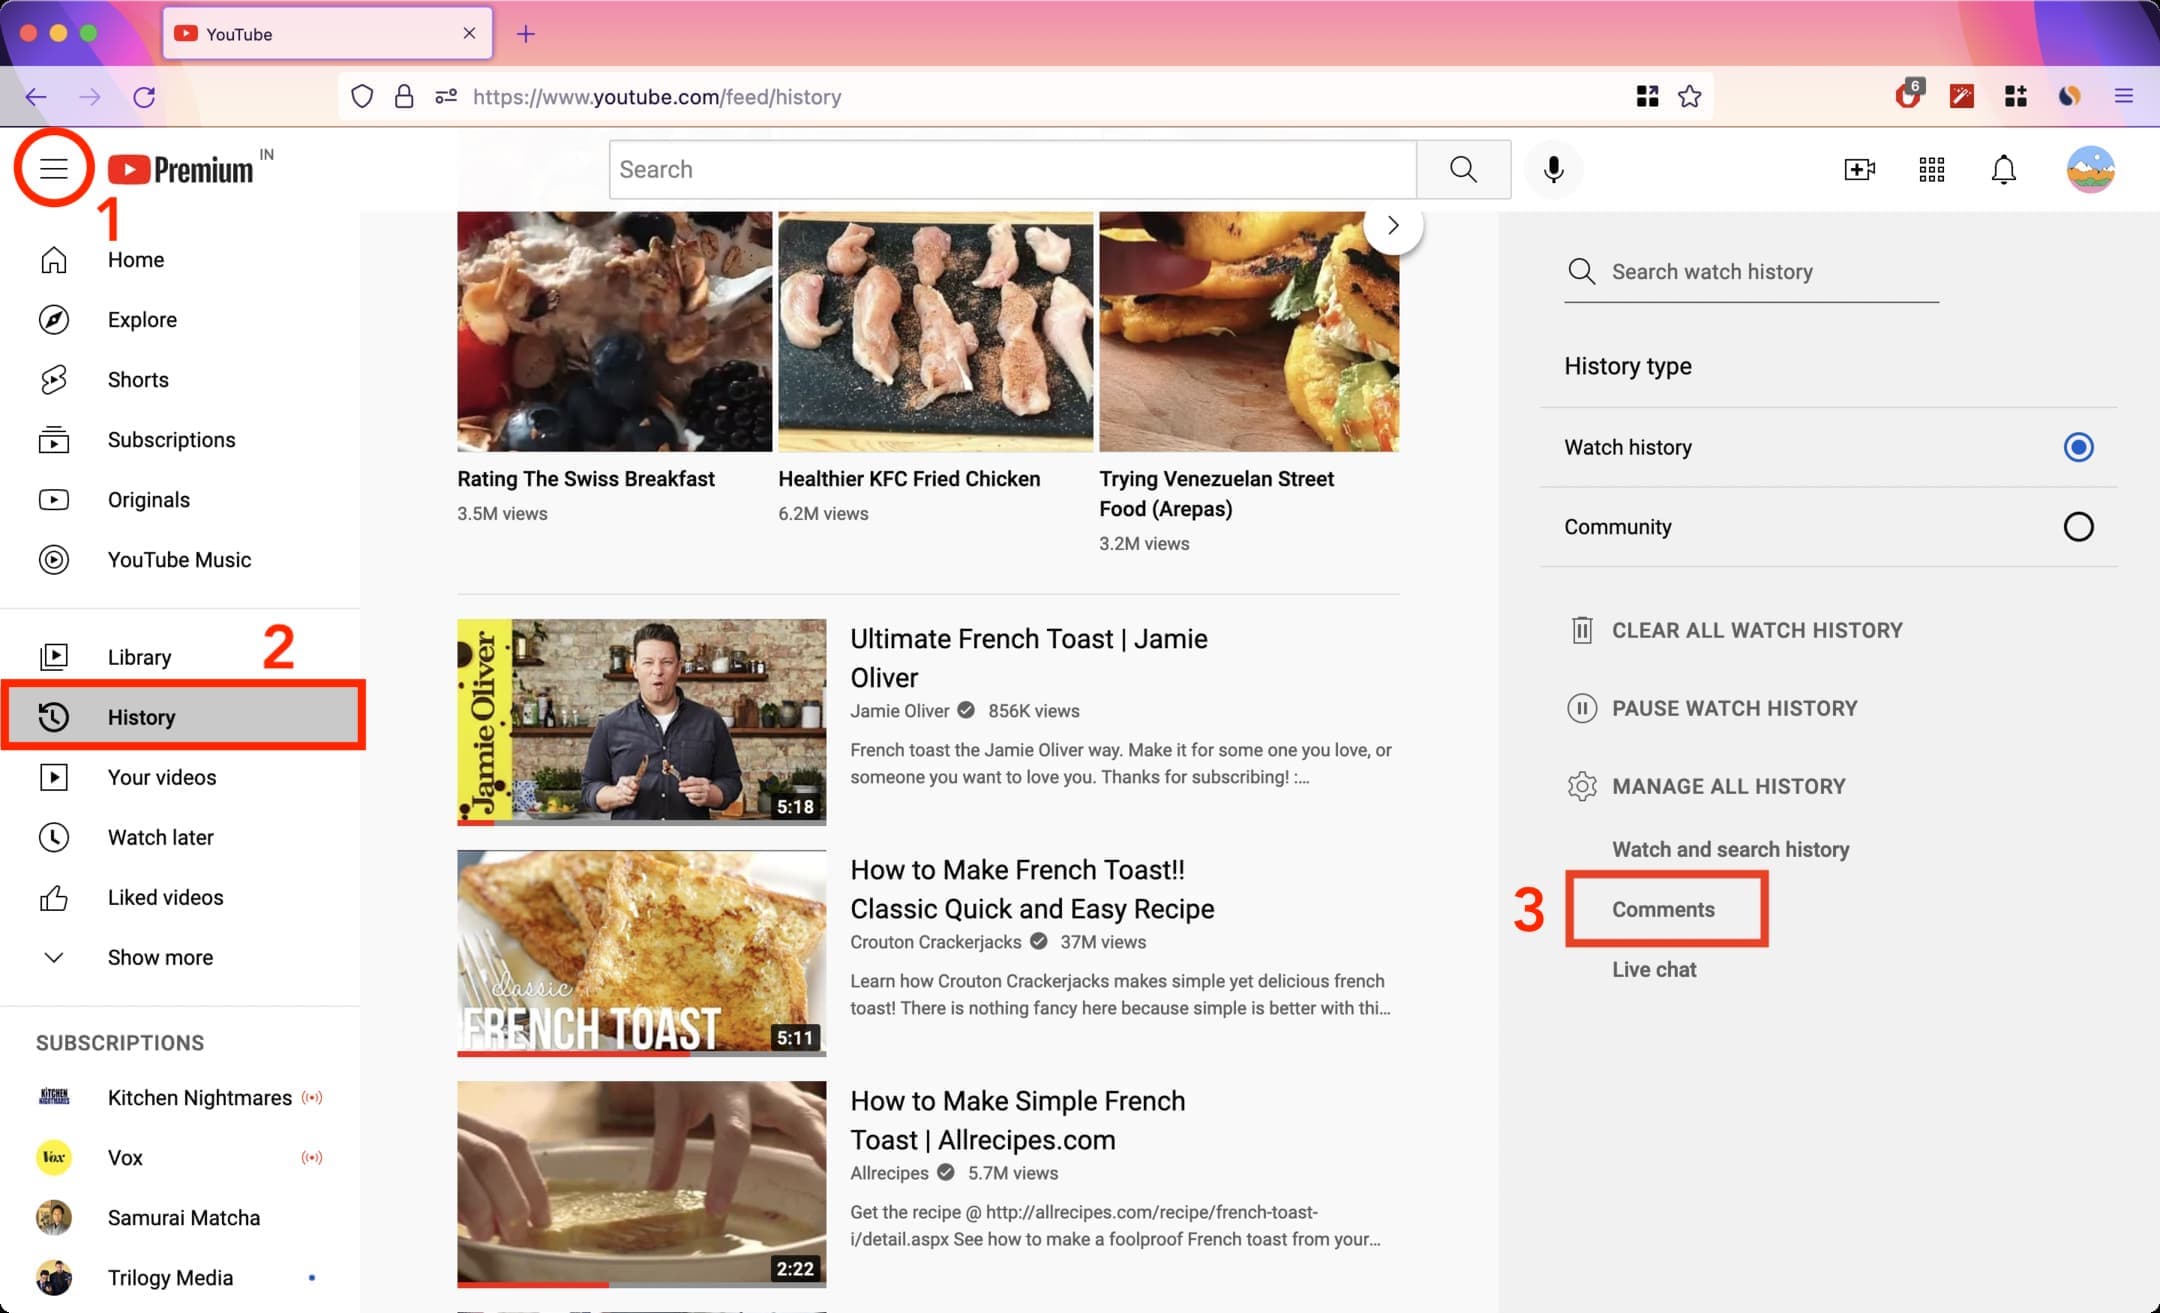This screenshot has width=2160, height=1313.
Task: Open Rating The Swiss Breakfast thumbnail
Action: (x=614, y=331)
